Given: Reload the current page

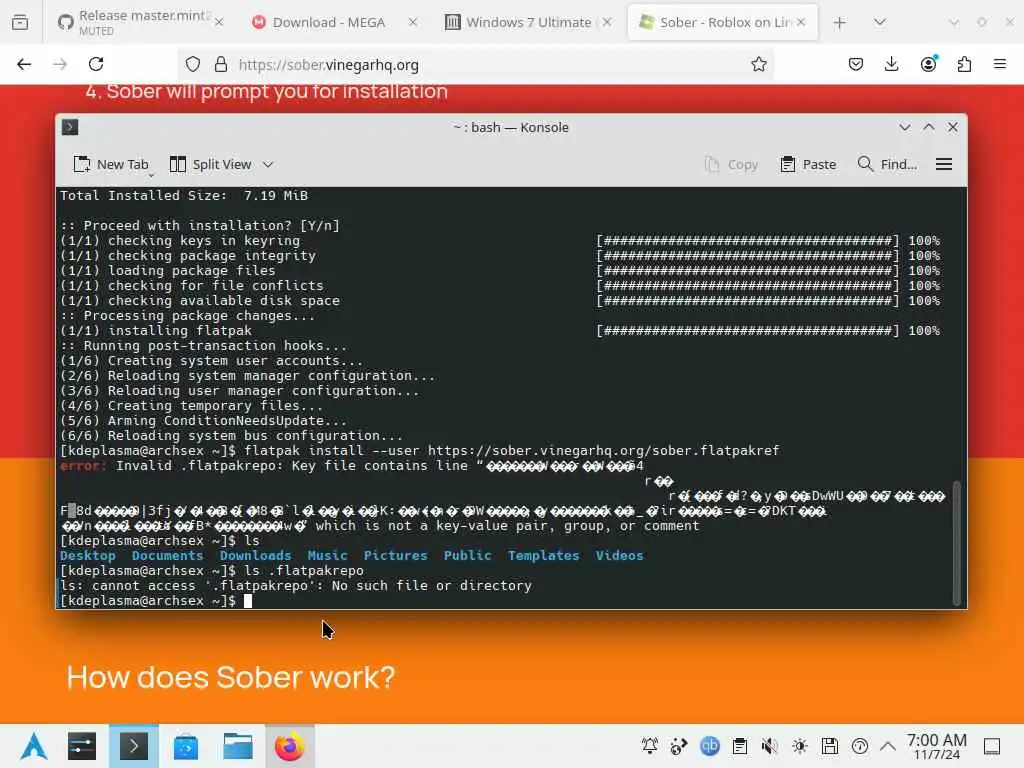Looking at the screenshot, I should [x=96, y=64].
